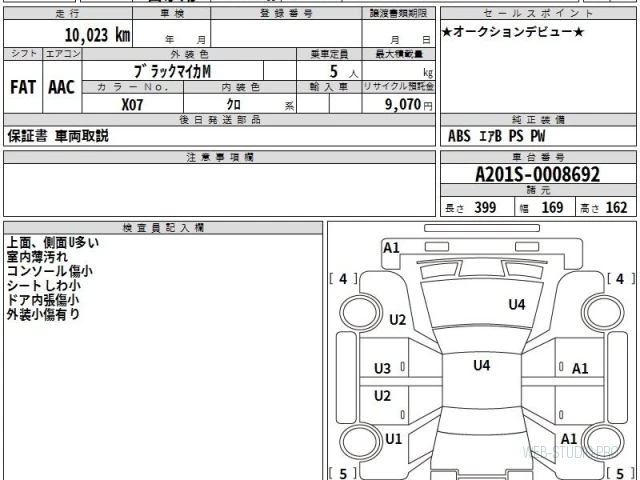This screenshot has height=480, width=640.
Task: Click inspector note 上面、側面U多い
Action: 53,242
